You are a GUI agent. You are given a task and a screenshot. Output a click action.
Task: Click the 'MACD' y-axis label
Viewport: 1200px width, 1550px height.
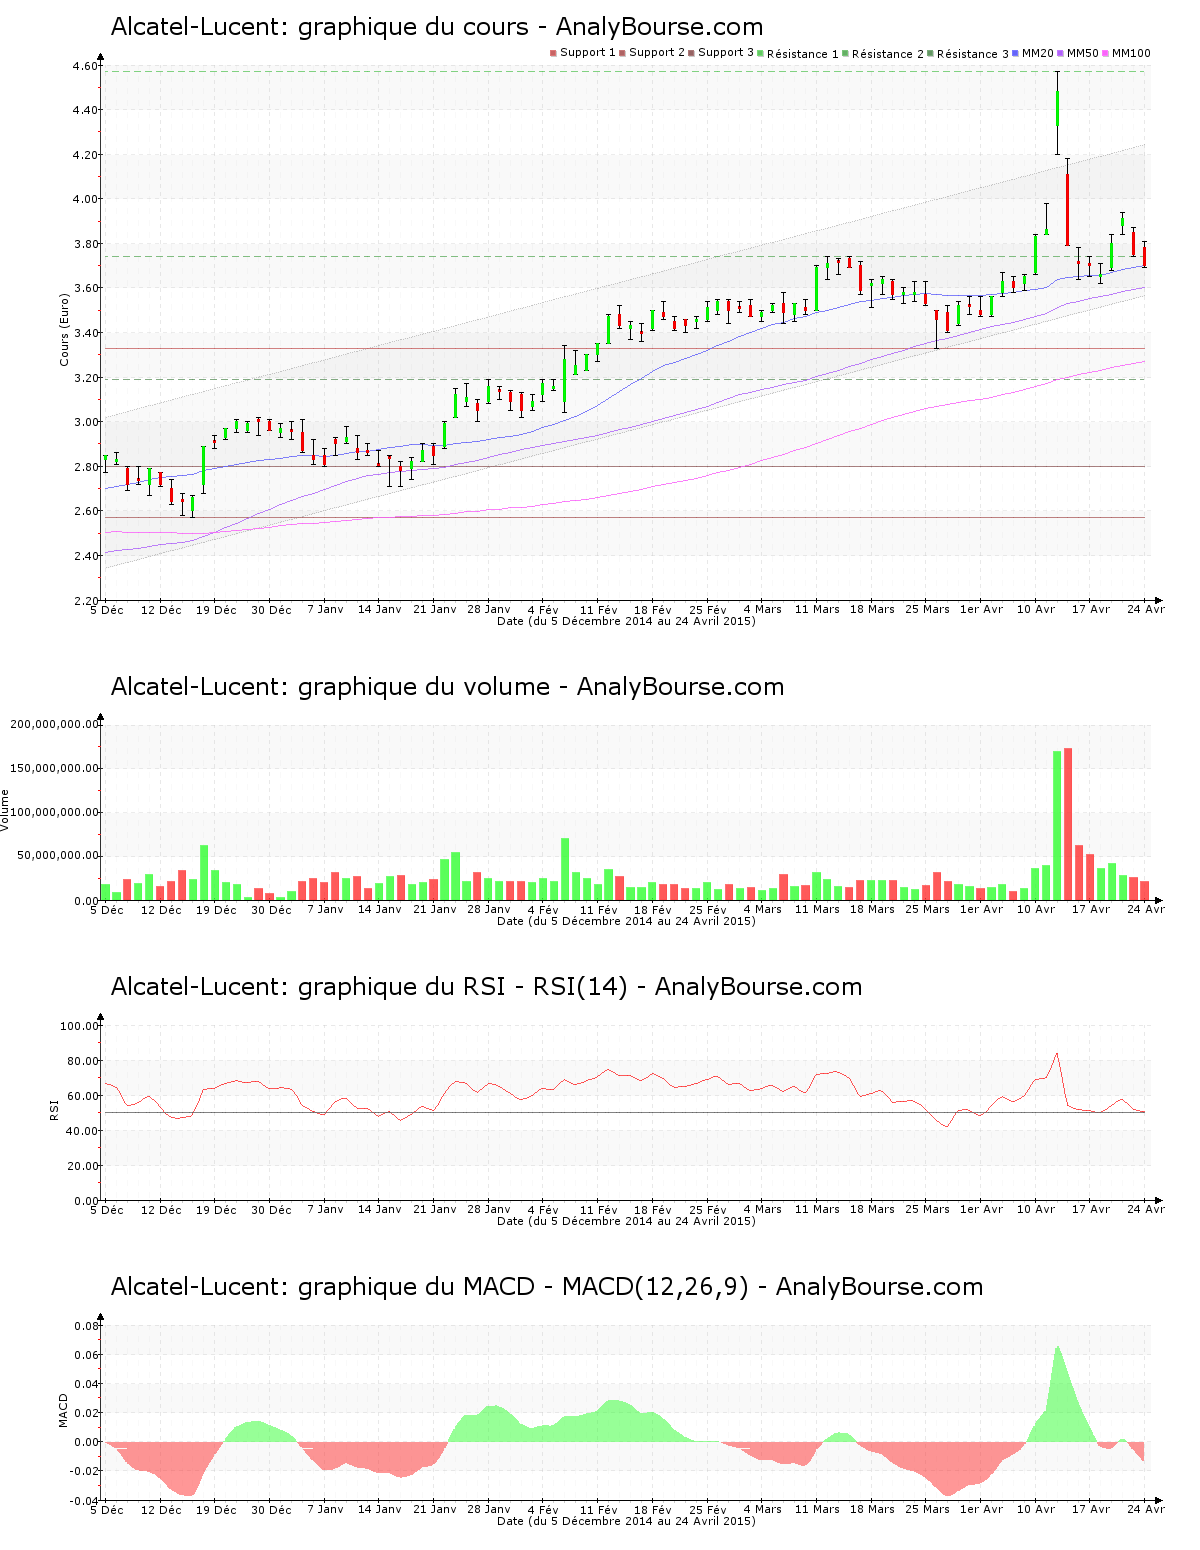tap(64, 1410)
